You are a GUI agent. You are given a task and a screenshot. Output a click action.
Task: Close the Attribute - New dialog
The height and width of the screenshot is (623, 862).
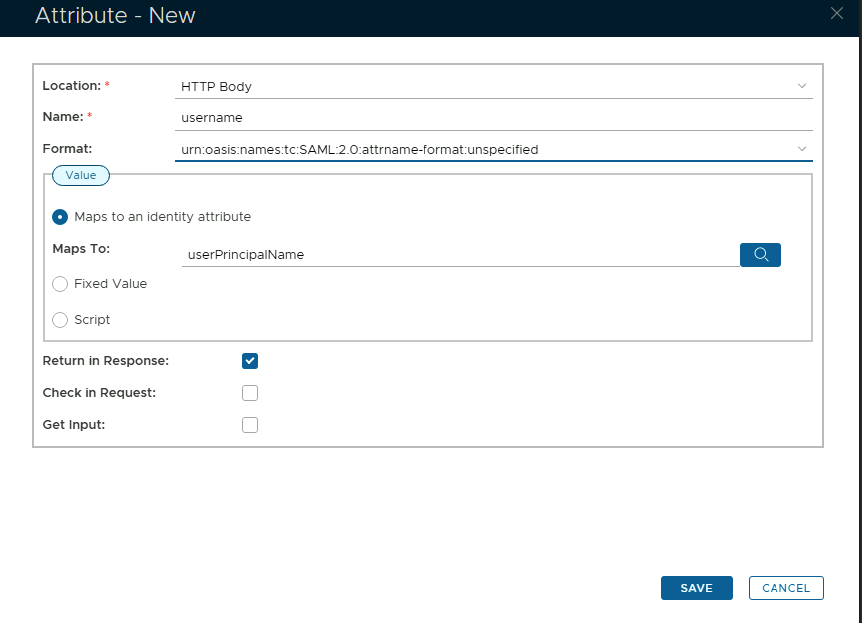(837, 13)
